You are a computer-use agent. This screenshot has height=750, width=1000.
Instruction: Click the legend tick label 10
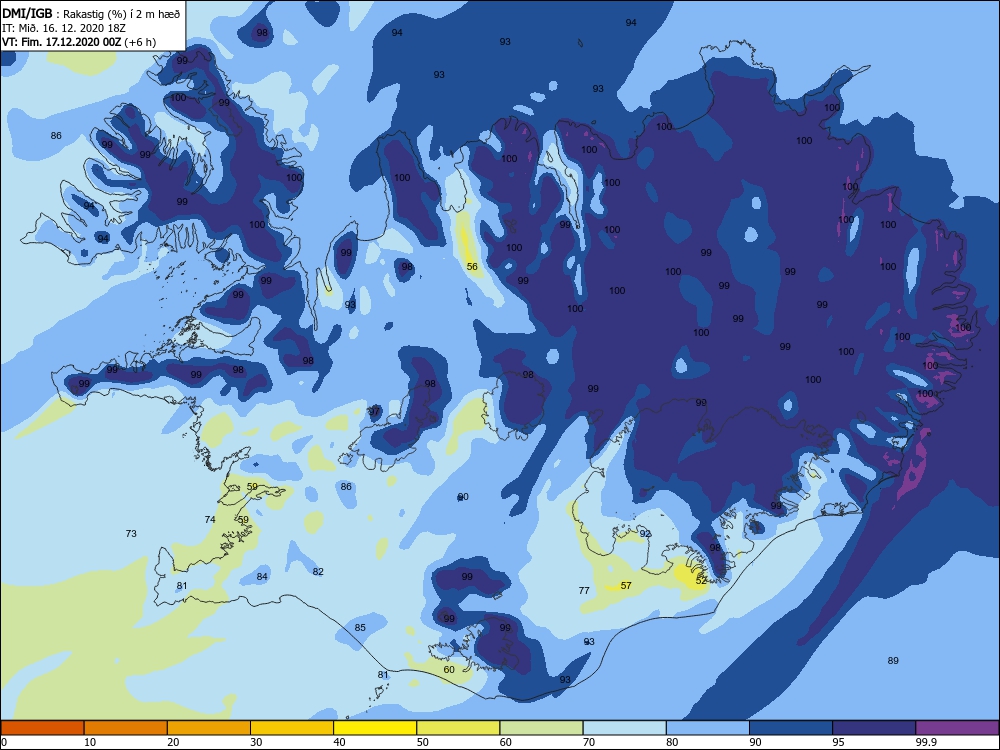coord(90,742)
